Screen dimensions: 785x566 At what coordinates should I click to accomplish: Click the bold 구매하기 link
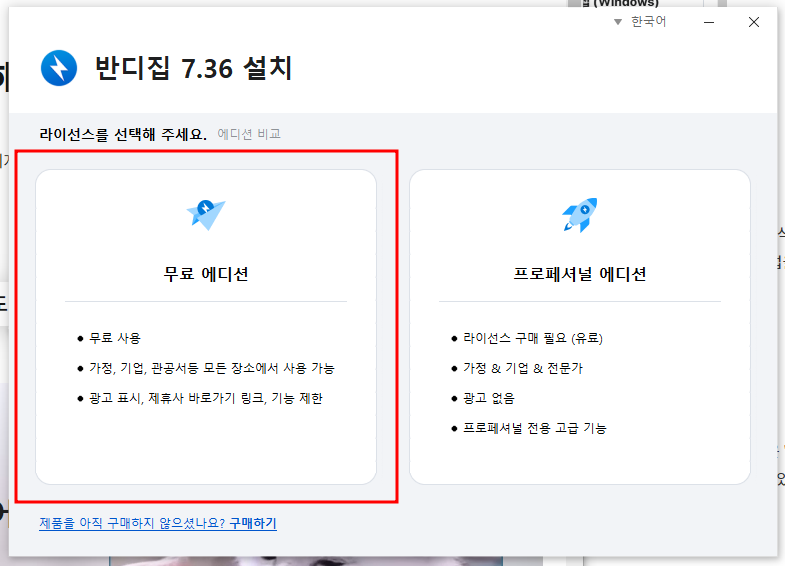coord(253,523)
